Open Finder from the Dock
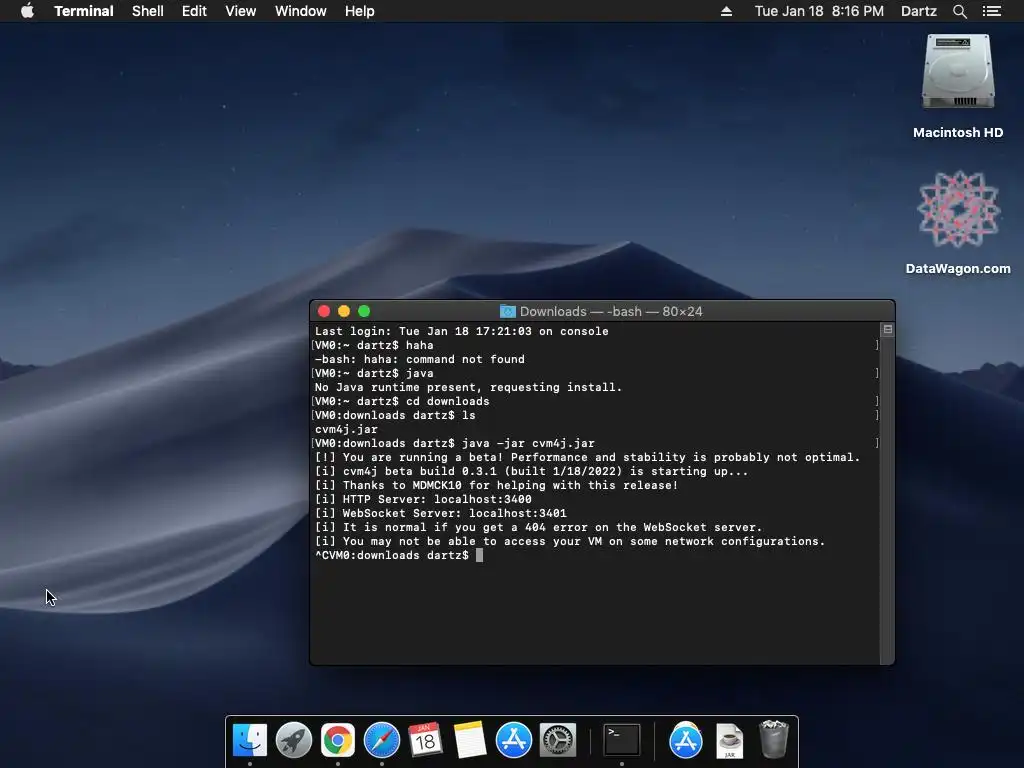Image resolution: width=1024 pixels, height=768 pixels. pos(249,740)
